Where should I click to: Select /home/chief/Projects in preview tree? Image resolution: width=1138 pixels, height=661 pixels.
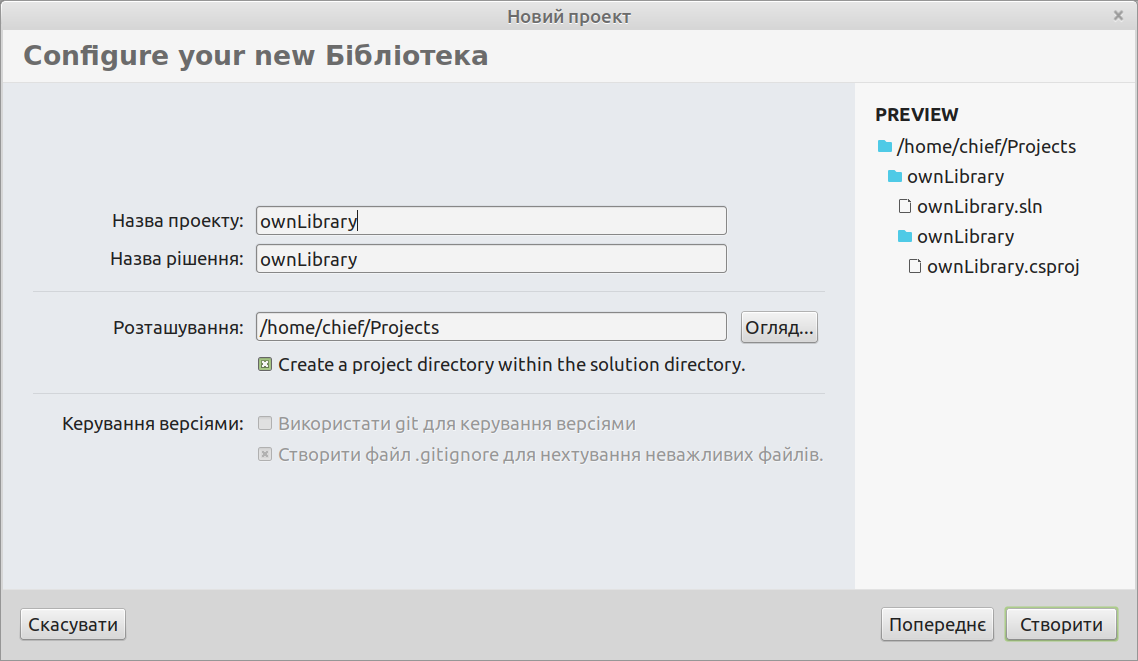(986, 147)
